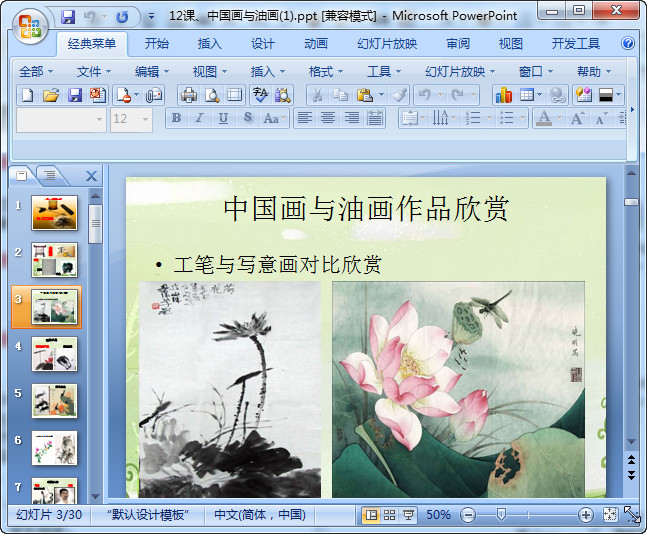Expand the bullets list dropdown

[x=522, y=118]
